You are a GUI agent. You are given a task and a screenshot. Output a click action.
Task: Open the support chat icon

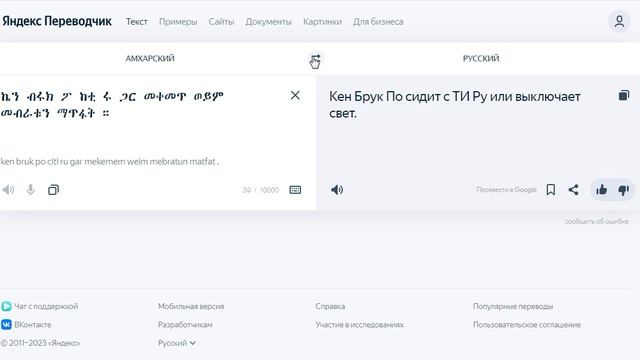(6, 306)
